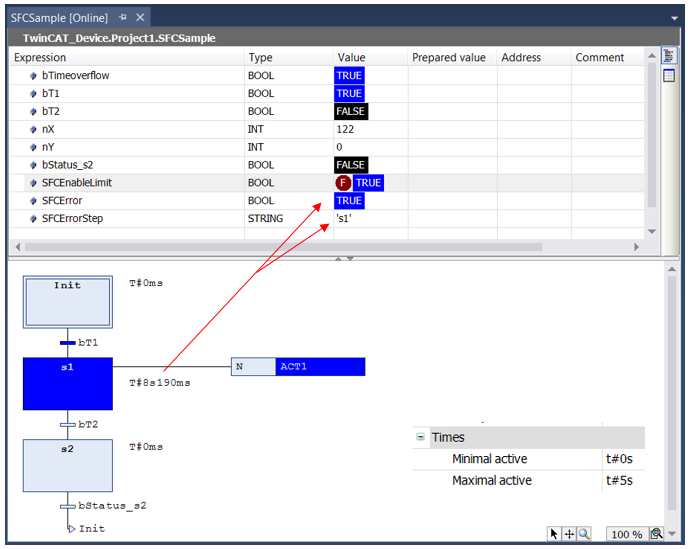Viewport: 691px width, 549px height.
Task: Toggle FALSE value of bStatus_s2
Action: [x=351, y=165]
